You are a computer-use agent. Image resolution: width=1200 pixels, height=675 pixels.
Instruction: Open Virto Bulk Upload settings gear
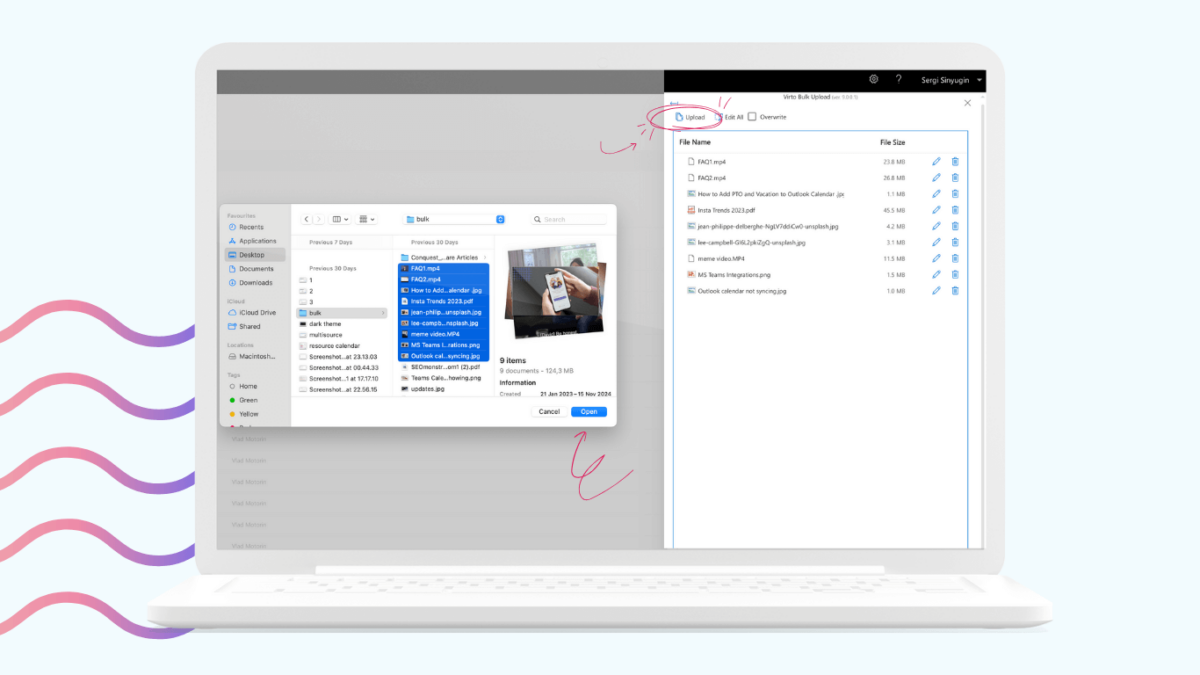coord(873,80)
